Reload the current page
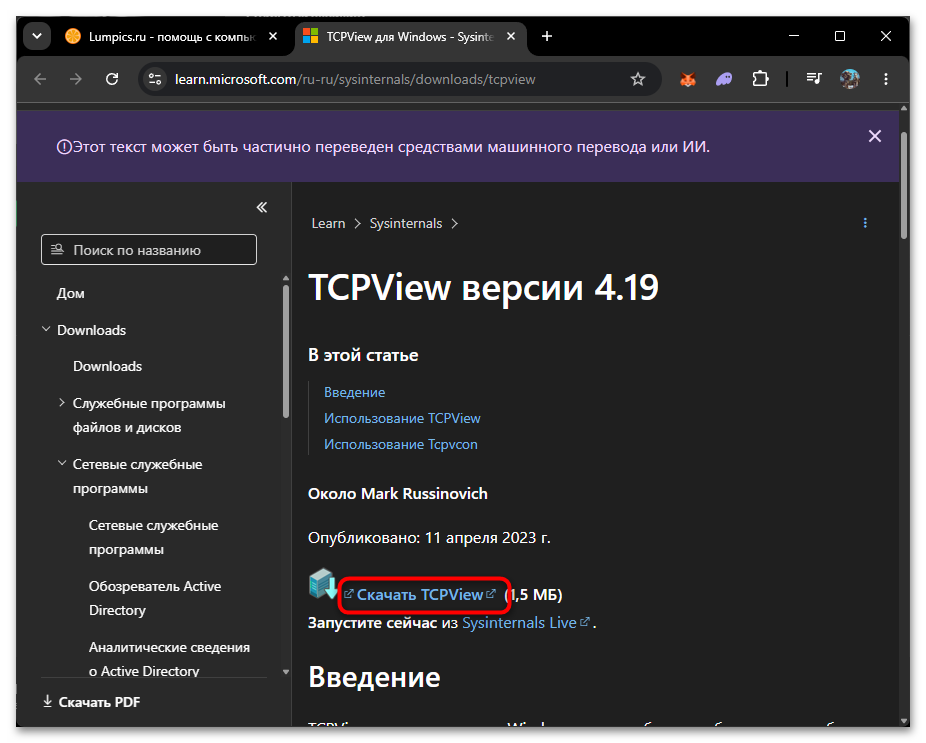 [x=112, y=79]
